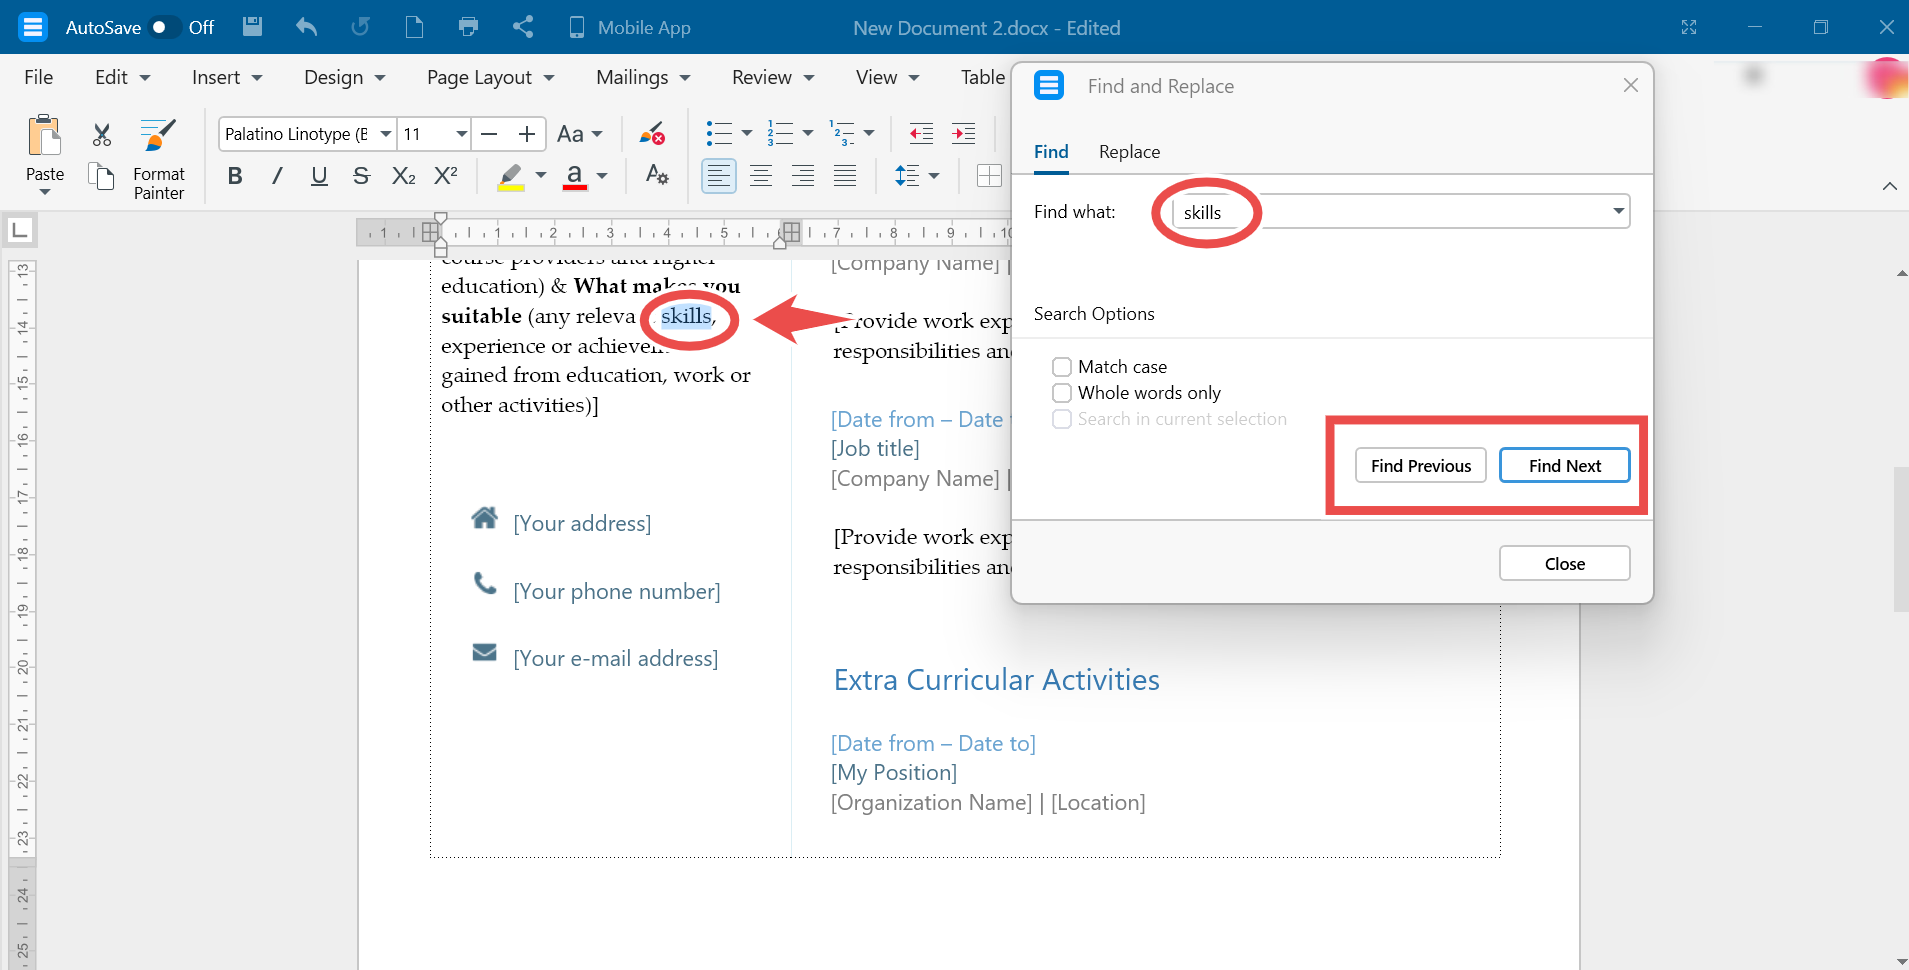This screenshot has width=1909, height=970.
Task: Open the font name dropdown
Action: pos(385,134)
